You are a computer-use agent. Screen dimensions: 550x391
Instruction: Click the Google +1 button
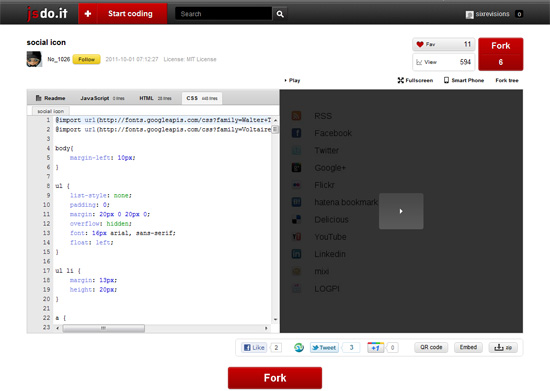[x=375, y=348]
